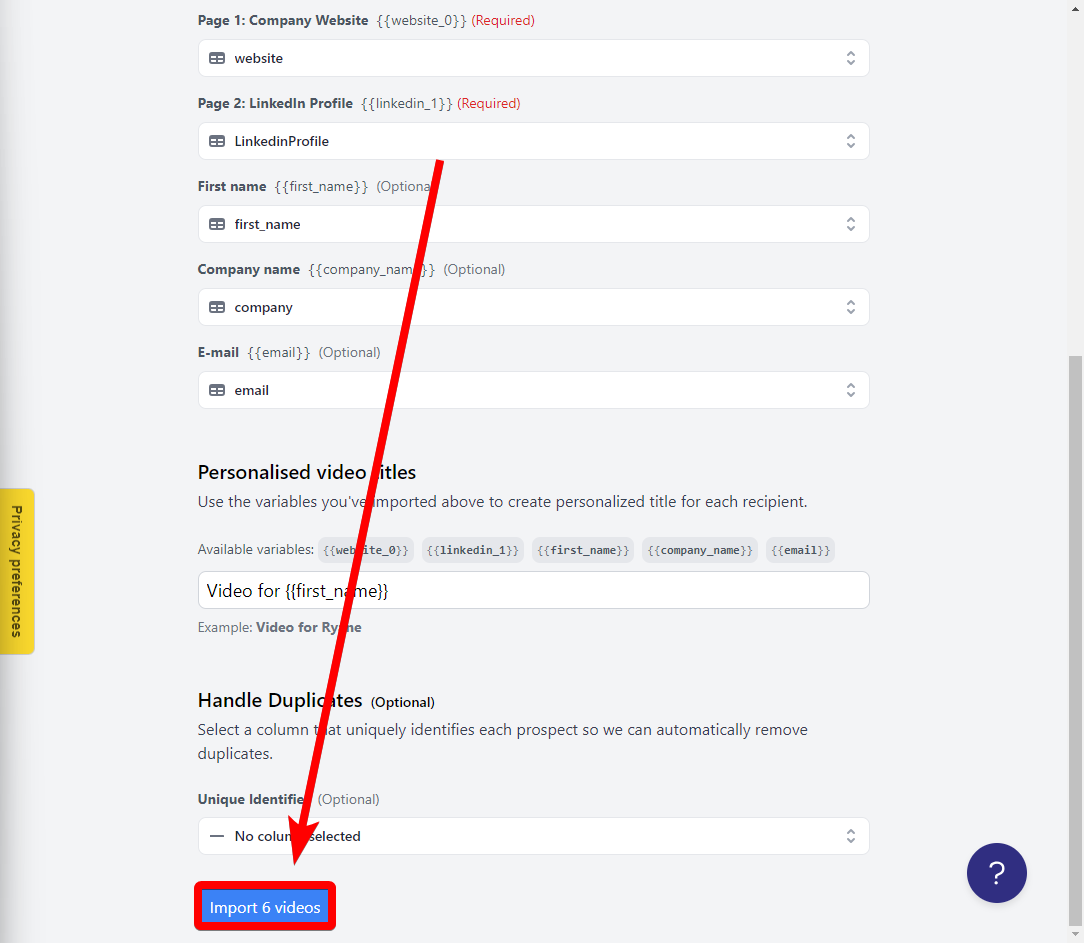Click dash icon in No column selected
This screenshot has height=943, width=1084.
pyautogui.click(x=217, y=836)
